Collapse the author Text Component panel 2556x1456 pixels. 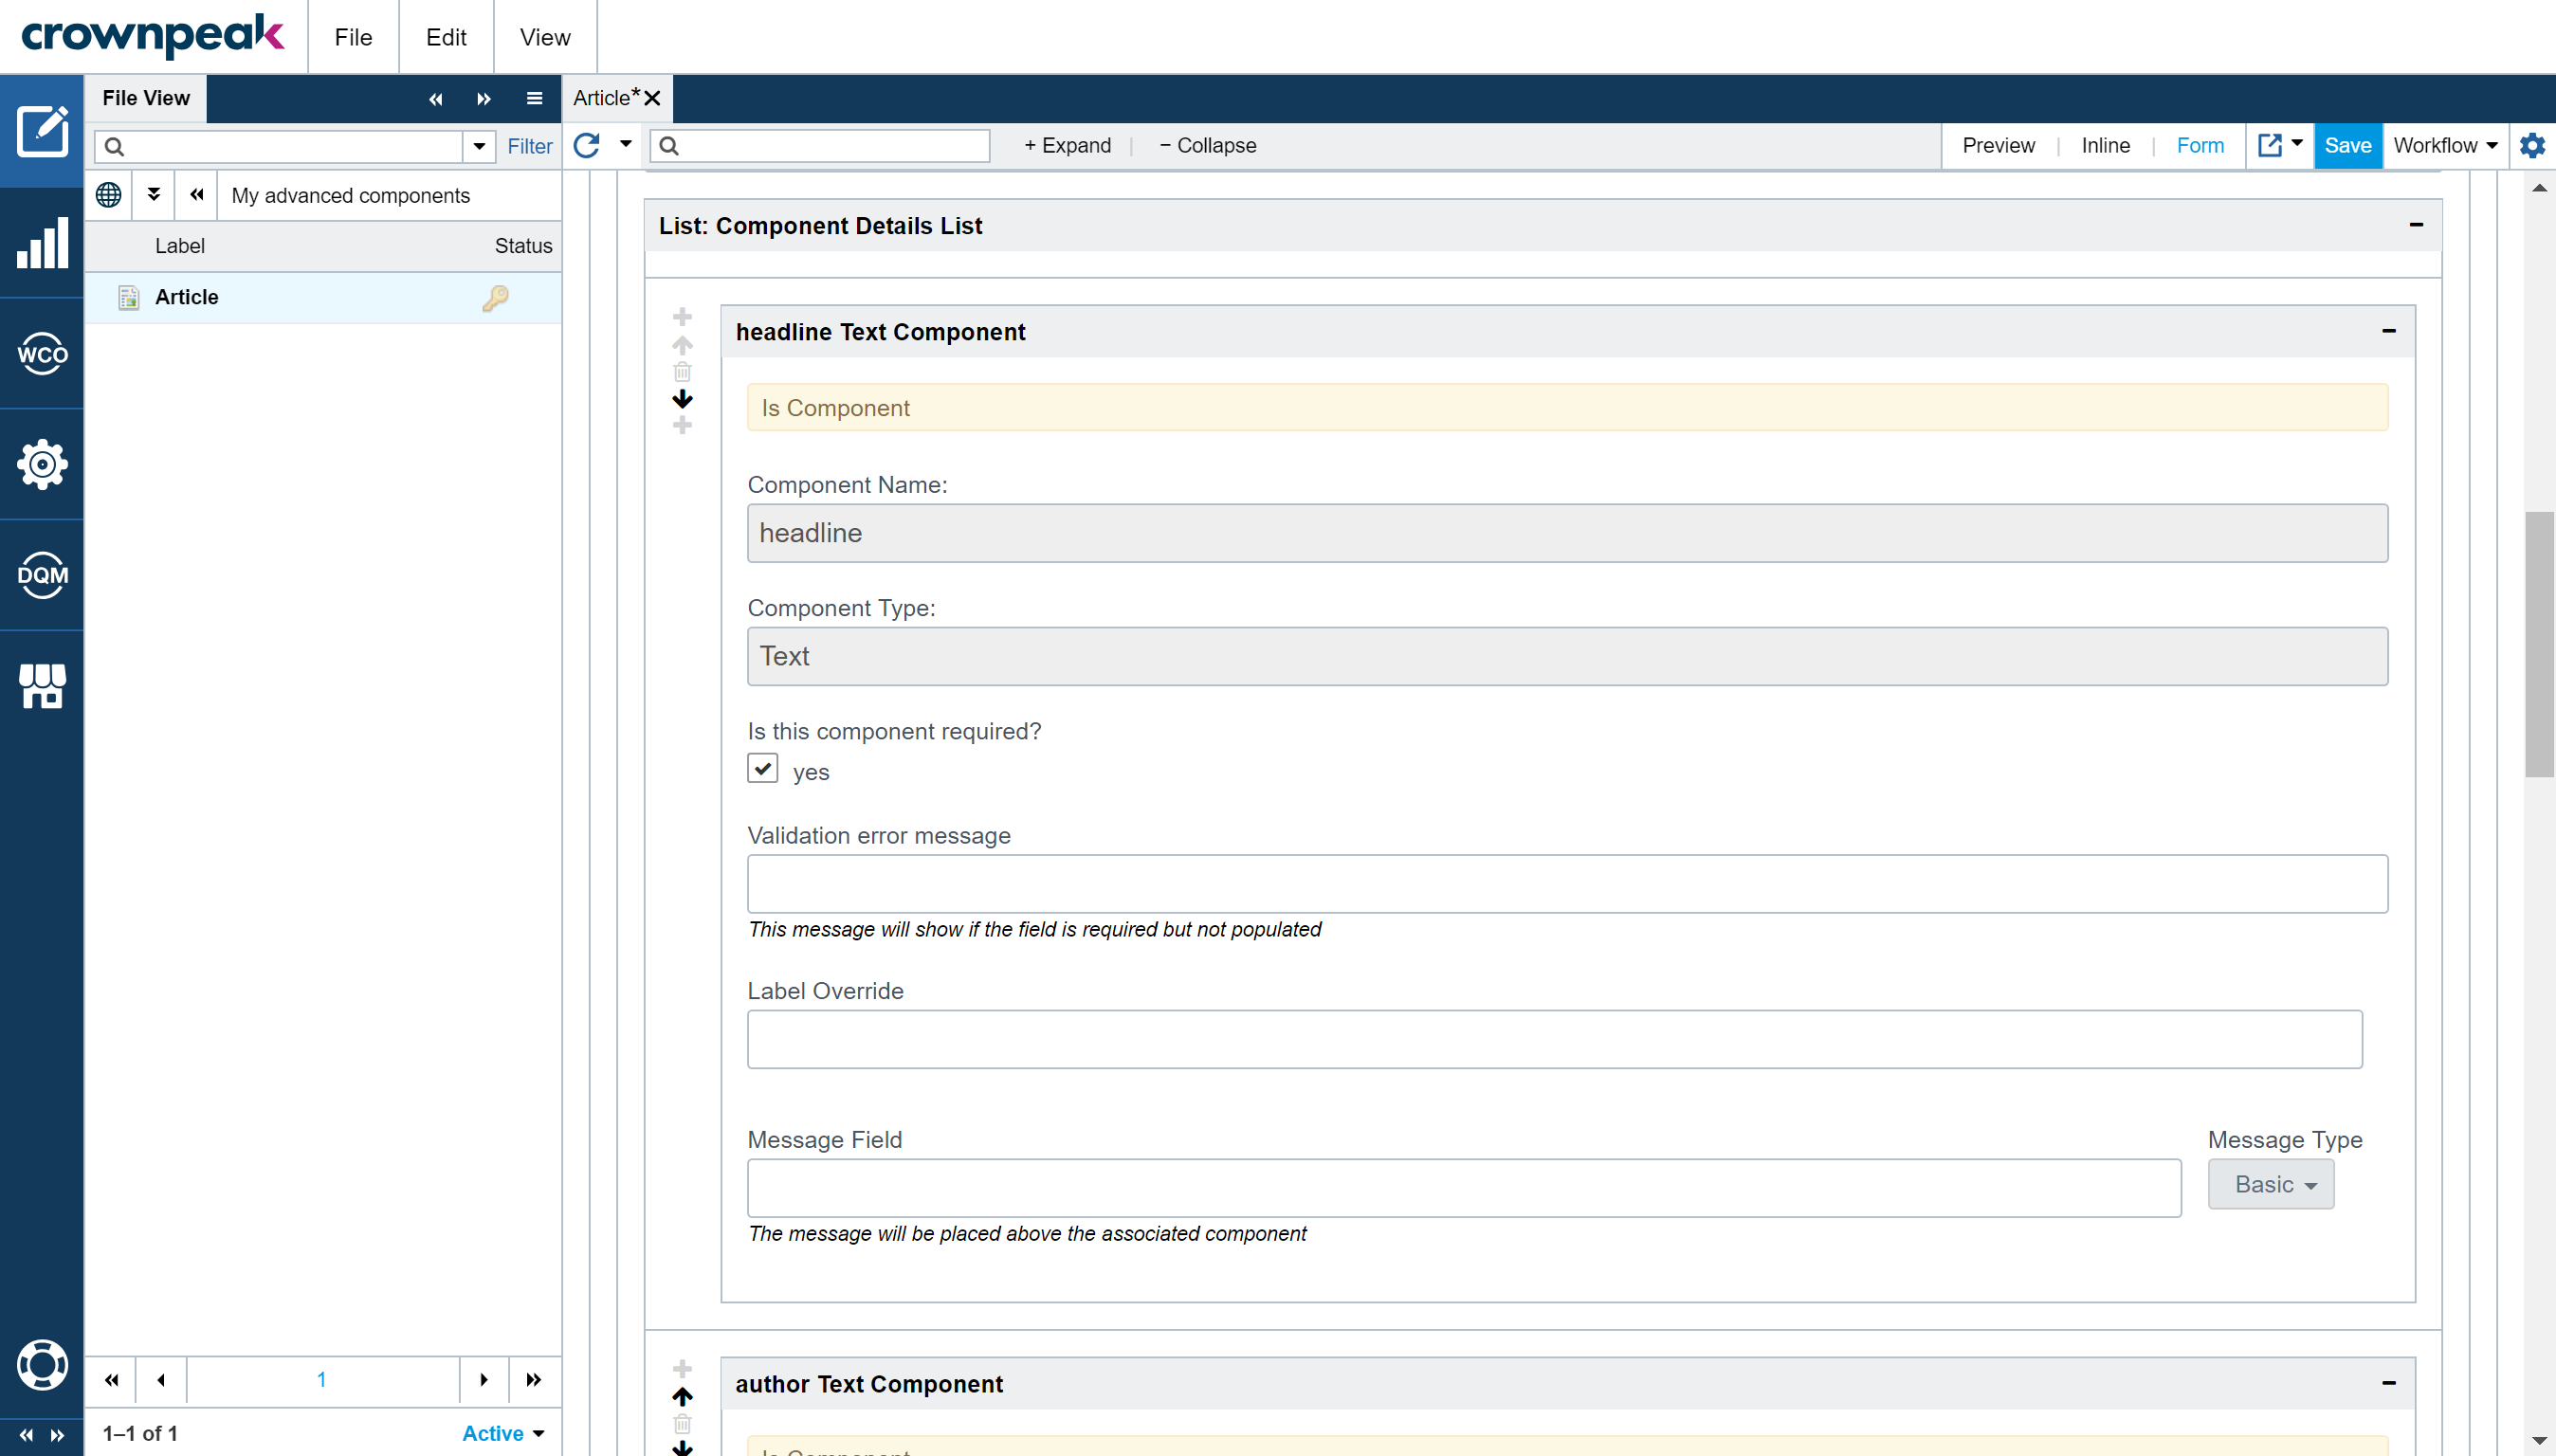pyautogui.click(x=2389, y=1383)
